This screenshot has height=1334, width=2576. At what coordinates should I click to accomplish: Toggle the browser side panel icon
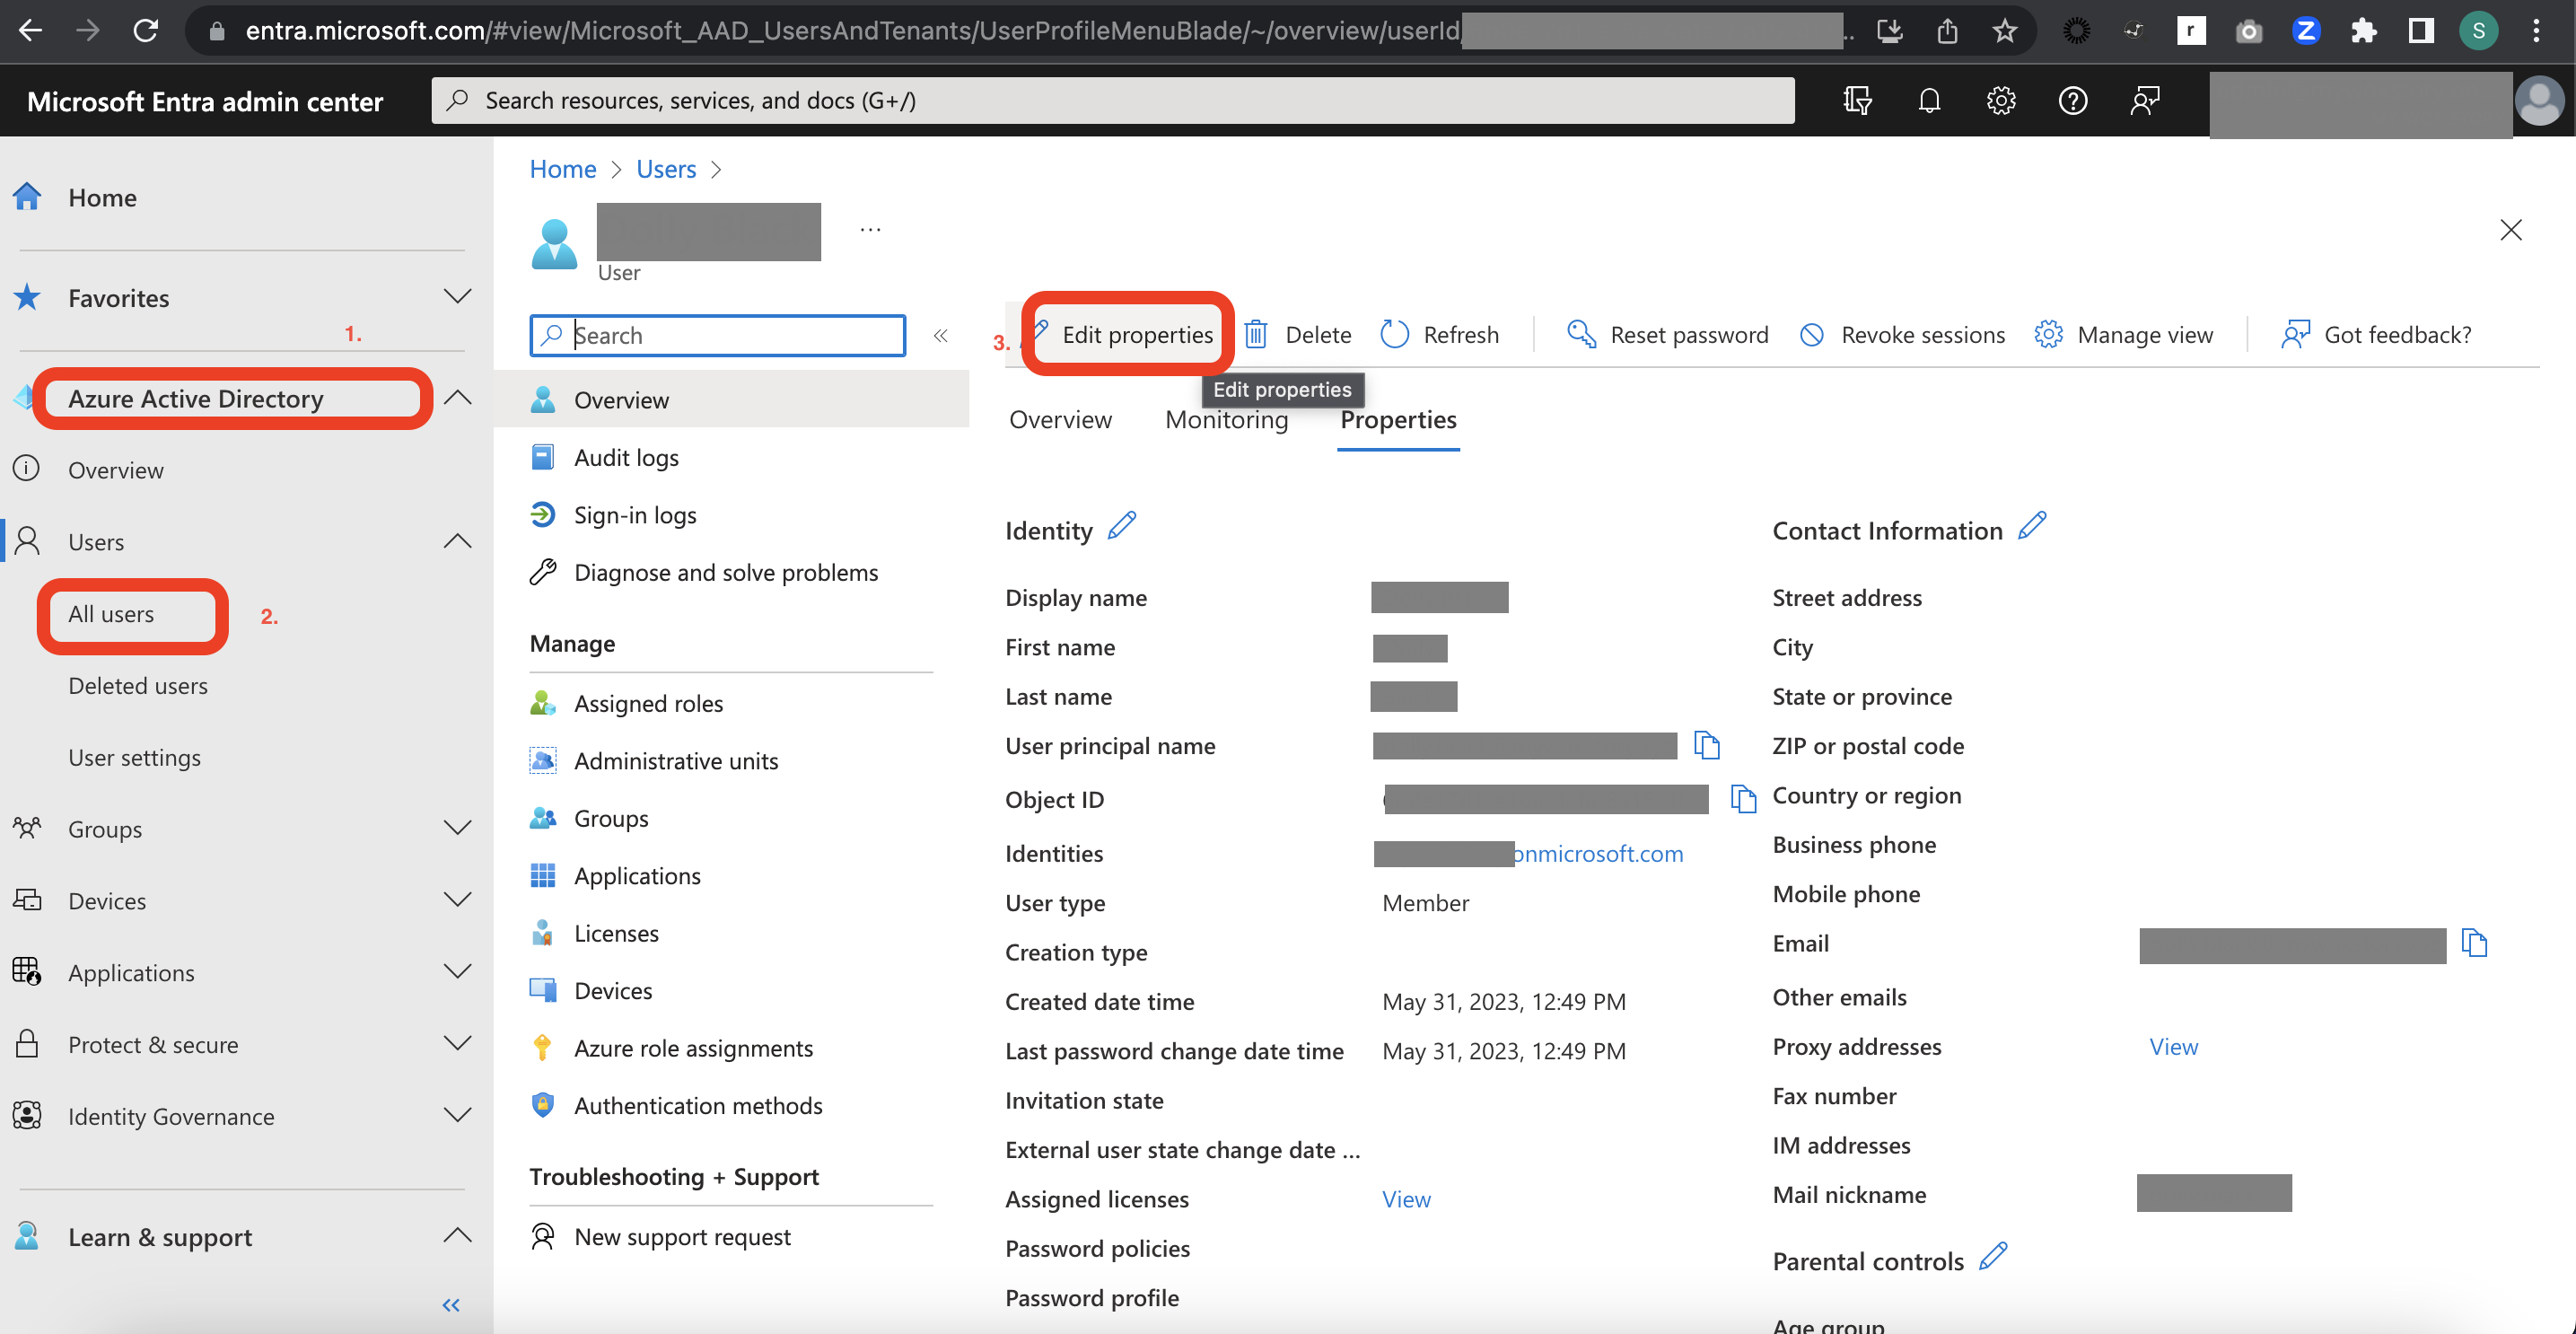(2421, 31)
